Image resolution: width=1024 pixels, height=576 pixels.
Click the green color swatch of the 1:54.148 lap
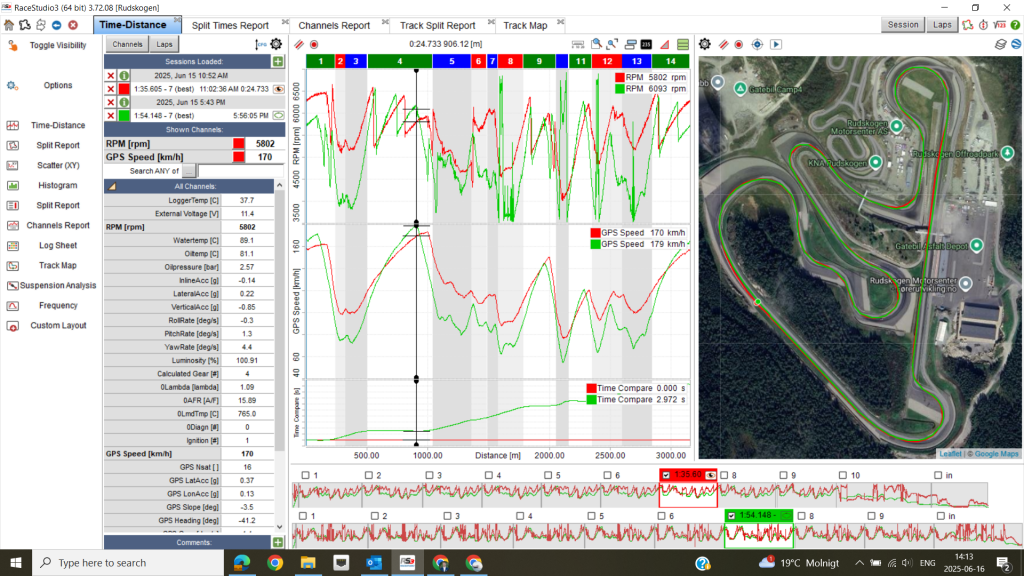(124, 116)
